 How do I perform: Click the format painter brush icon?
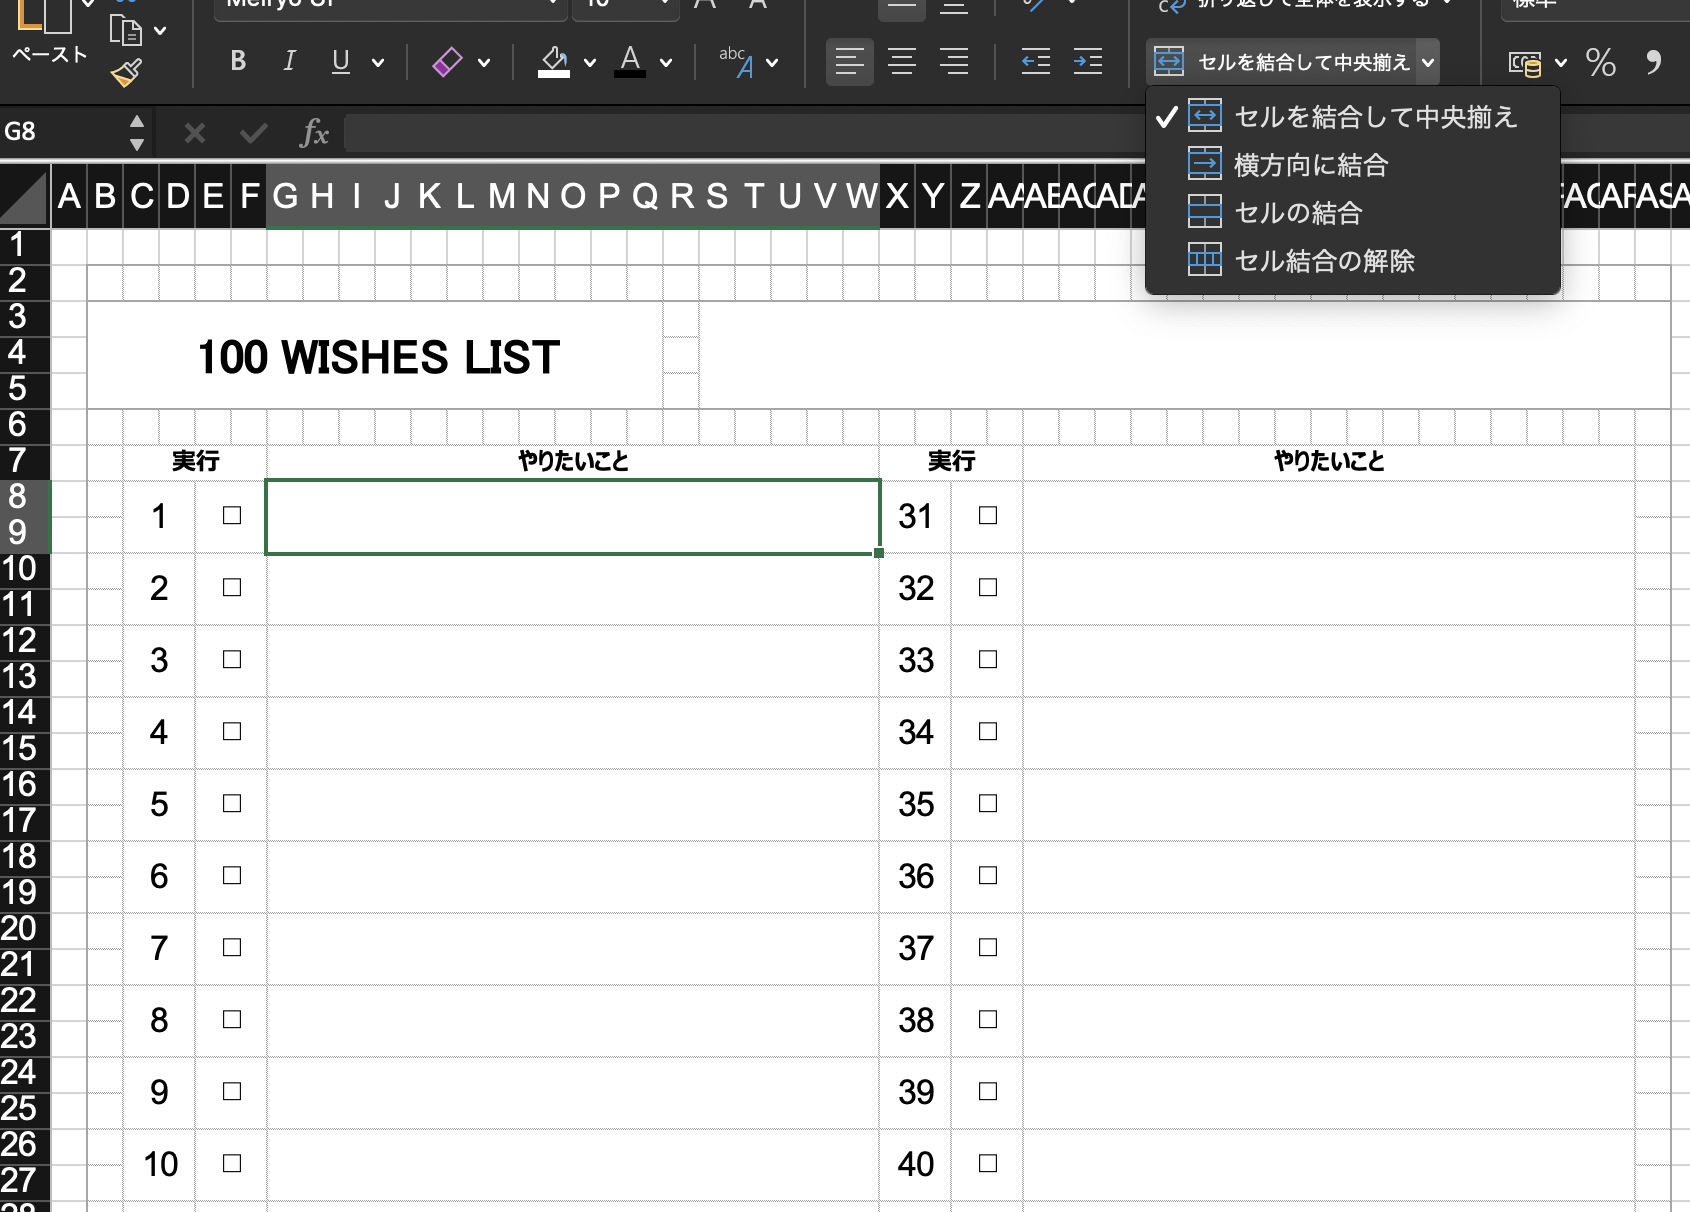pos(127,73)
